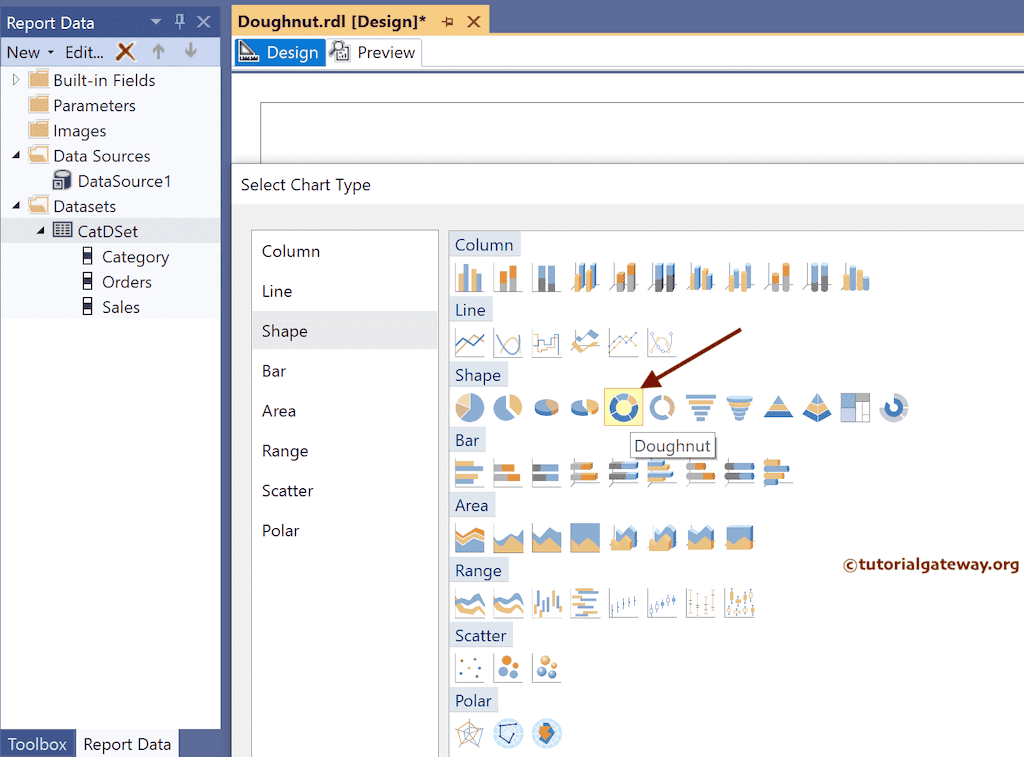Image resolution: width=1024 pixels, height=757 pixels.
Task: Click the Move Down arrow icon
Action: click(x=191, y=51)
